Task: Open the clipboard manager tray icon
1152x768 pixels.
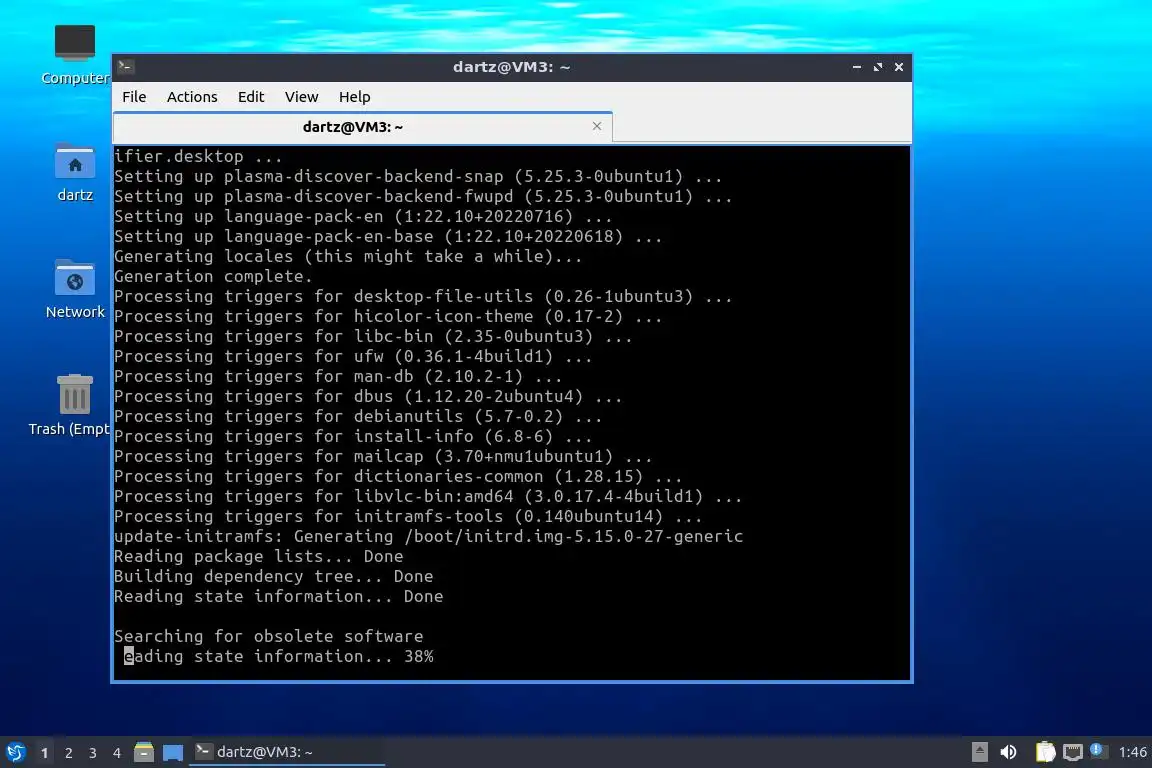Action: click(1045, 752)
